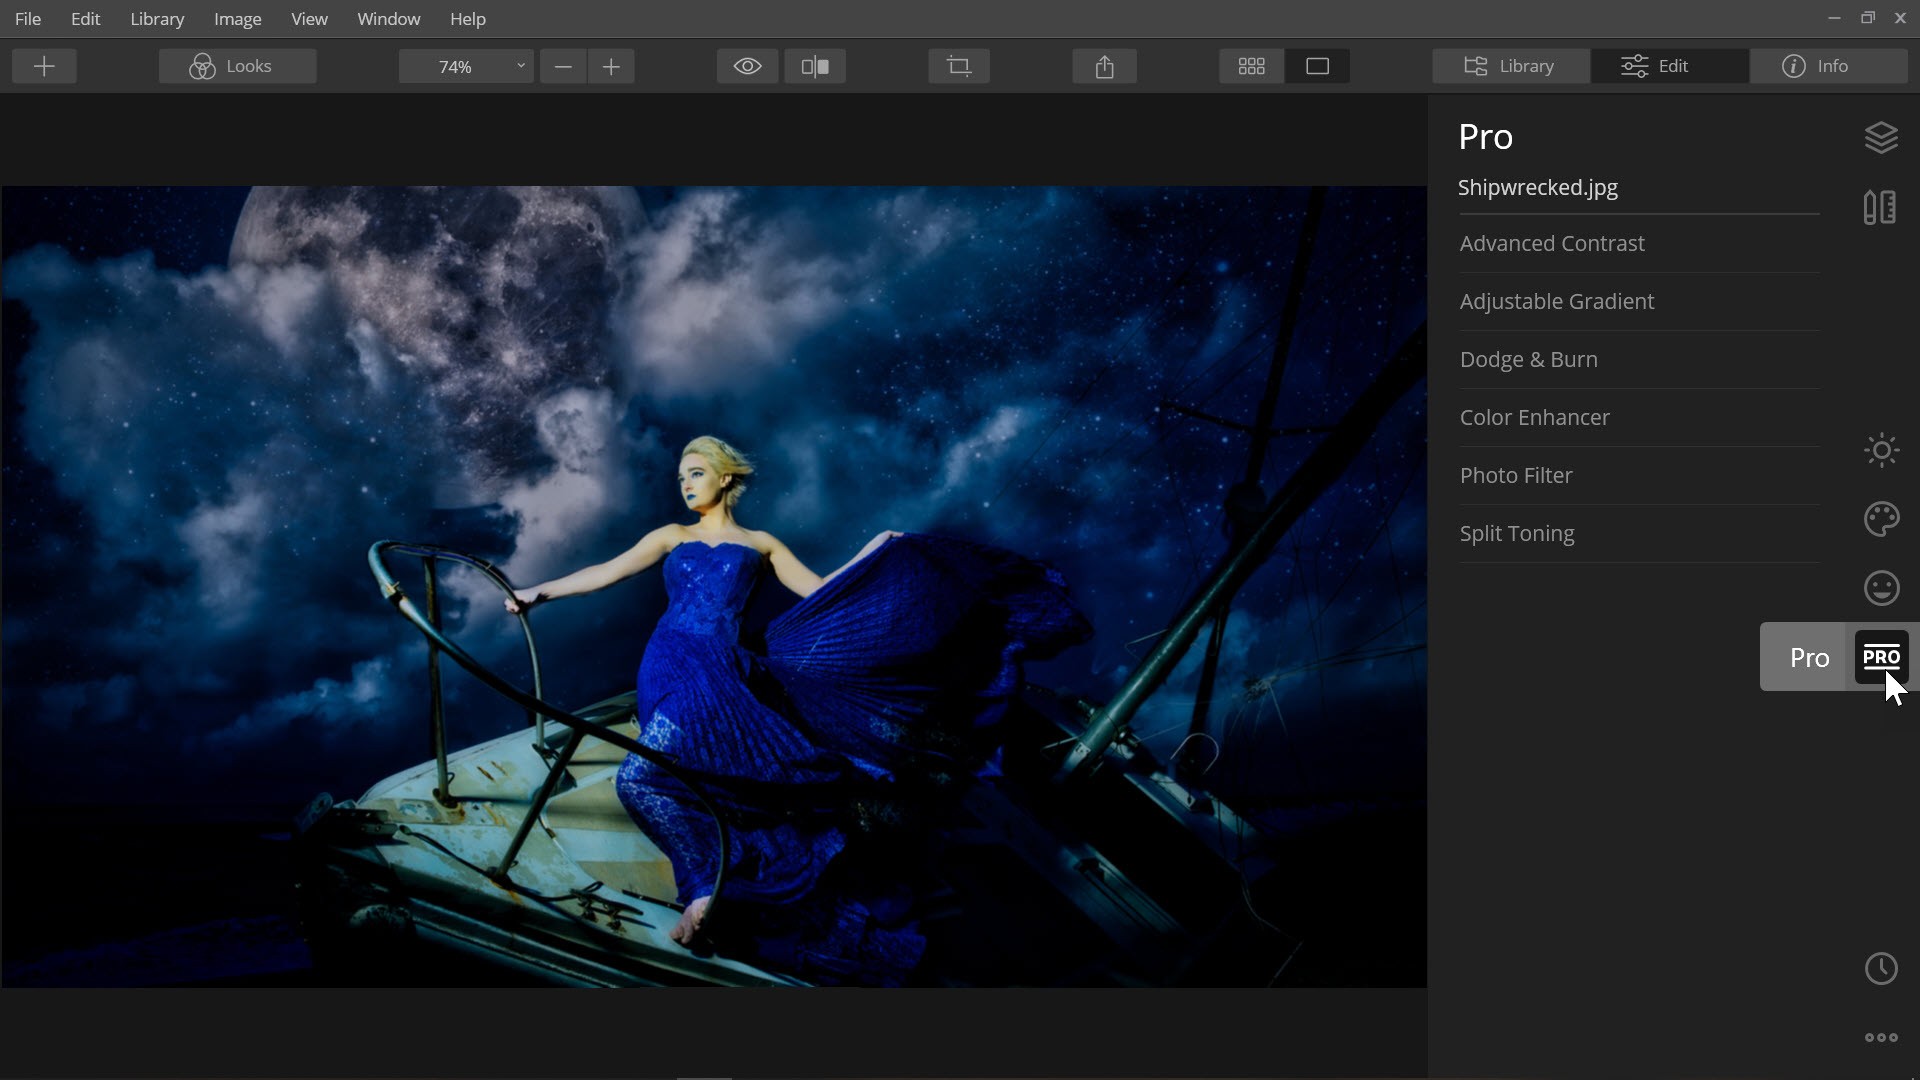This screenshot has height=1080, width=1920.
Task: Toggle before/after compare view
Action: (x=815, y=66)
